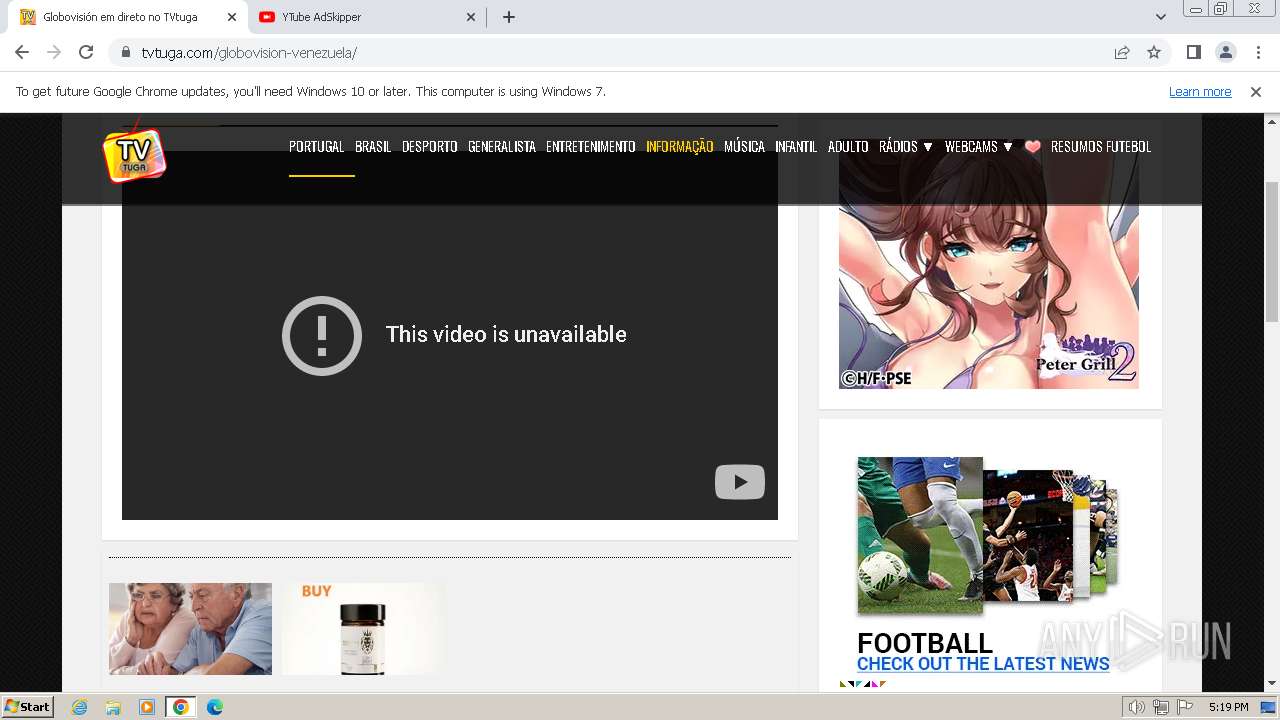Open a new tab with plus button
The height and width of the screenshot is (720, 1280).
(x=509, y=17)
